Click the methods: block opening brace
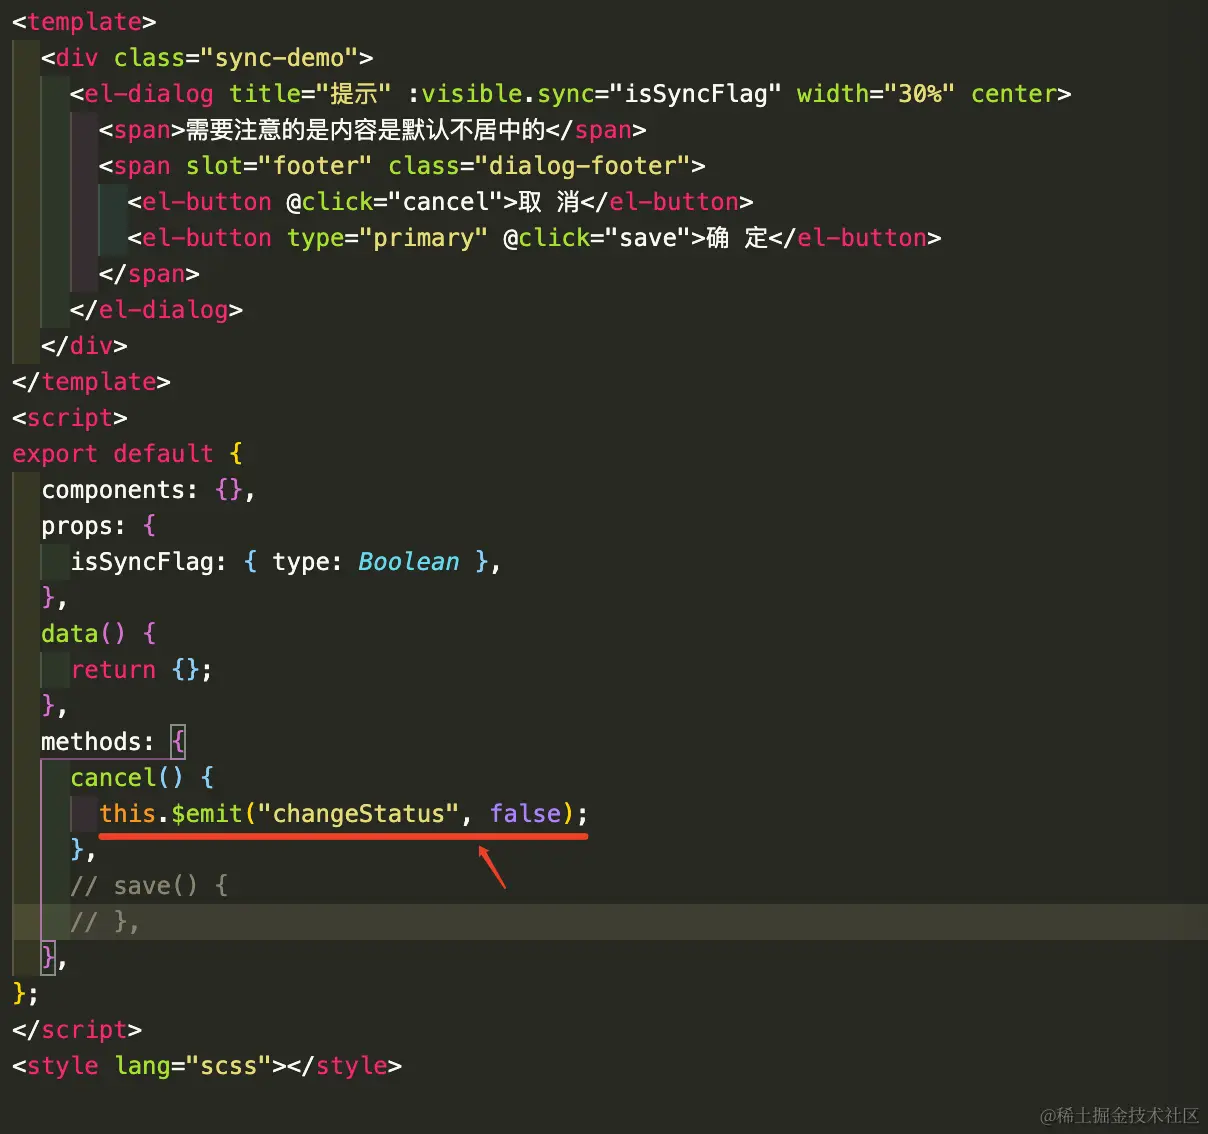 coord(178,741)
